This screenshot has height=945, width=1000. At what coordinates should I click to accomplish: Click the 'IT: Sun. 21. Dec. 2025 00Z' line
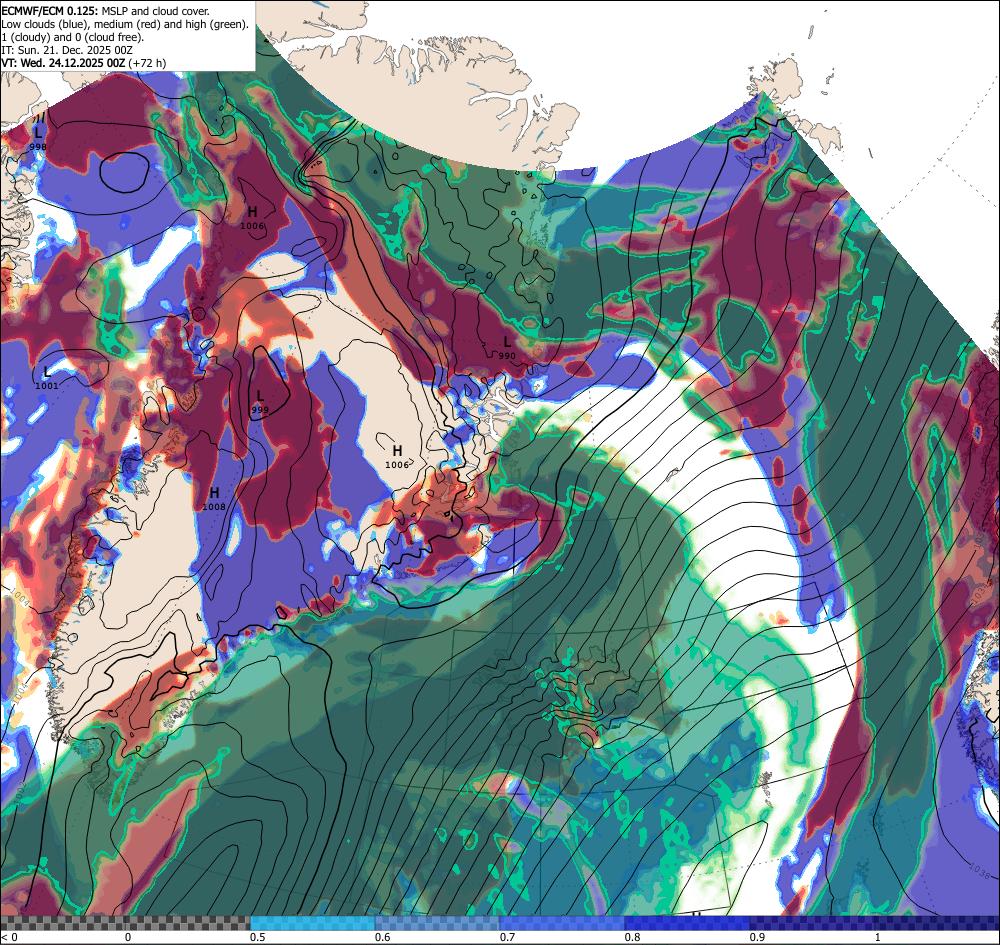tap(67, 49)
